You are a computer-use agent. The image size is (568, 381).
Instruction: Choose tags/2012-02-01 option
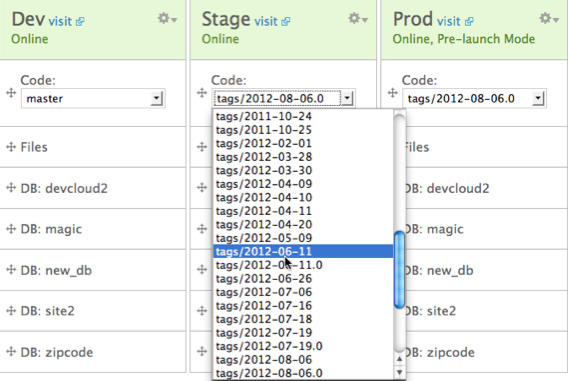(303, 143)
